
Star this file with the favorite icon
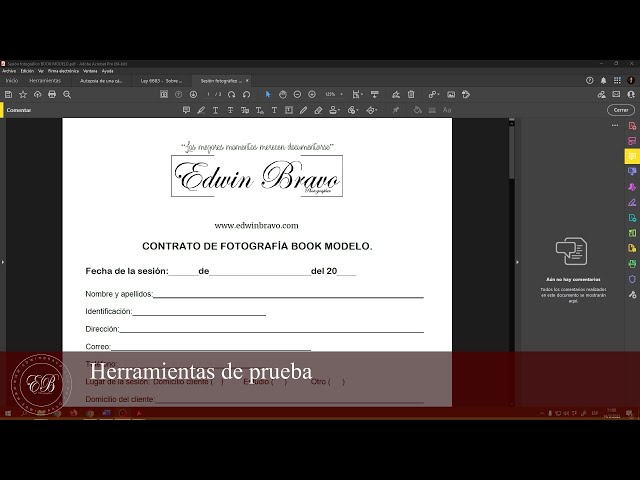(23, 95)
